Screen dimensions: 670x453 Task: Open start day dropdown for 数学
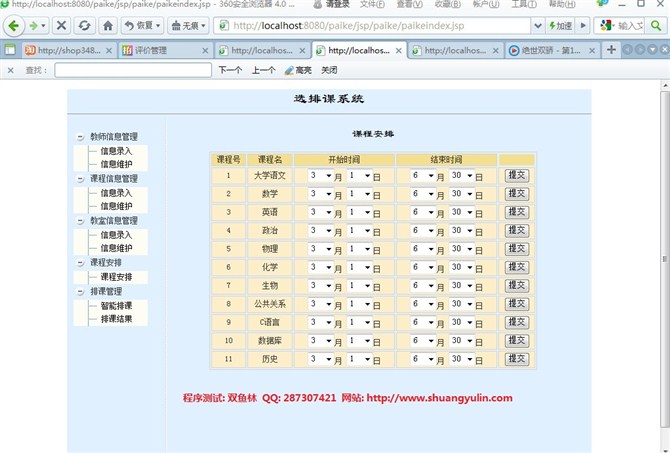(x=359, y=194)
